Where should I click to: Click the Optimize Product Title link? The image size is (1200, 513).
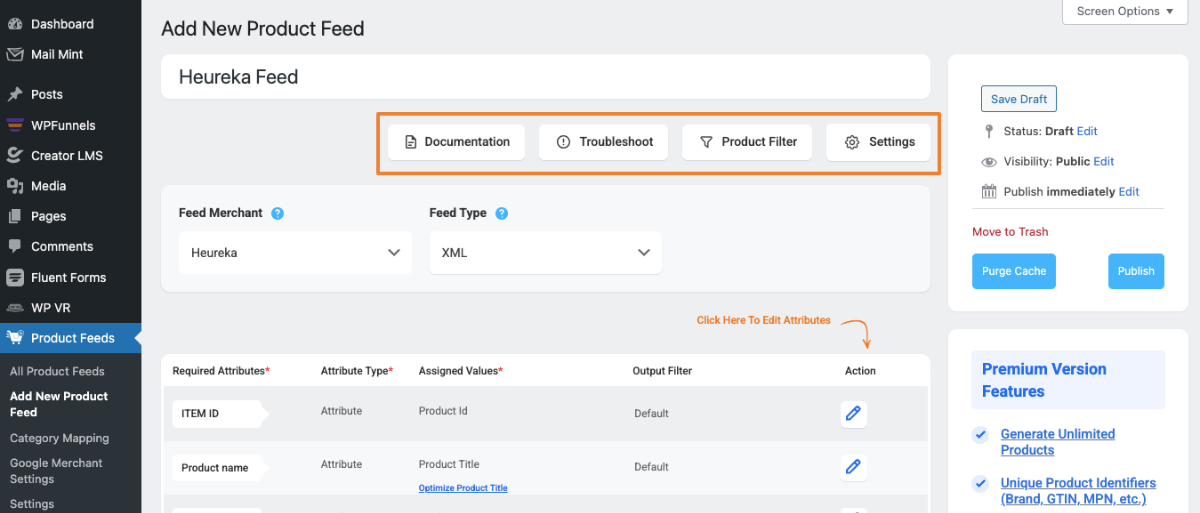[x=463, y=488]
